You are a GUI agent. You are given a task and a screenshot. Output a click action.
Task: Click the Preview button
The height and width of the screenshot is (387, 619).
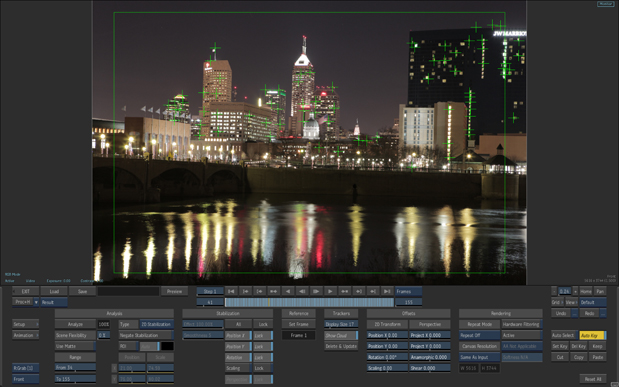click(x=174, y=291)
